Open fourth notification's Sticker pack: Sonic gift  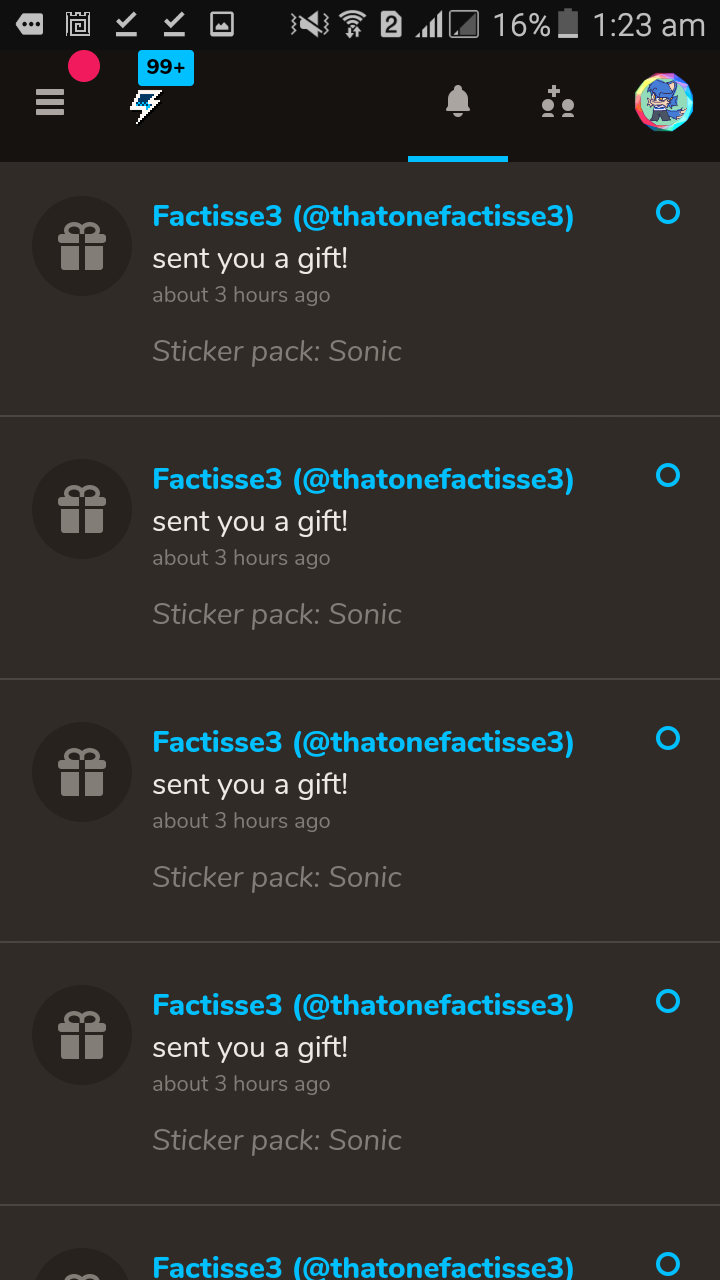point(277,1140)
